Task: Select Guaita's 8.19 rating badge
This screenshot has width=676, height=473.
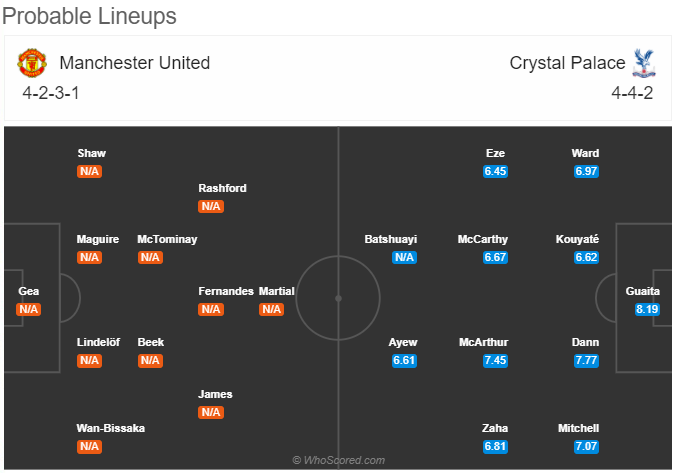Action: (x=647, y=309)
